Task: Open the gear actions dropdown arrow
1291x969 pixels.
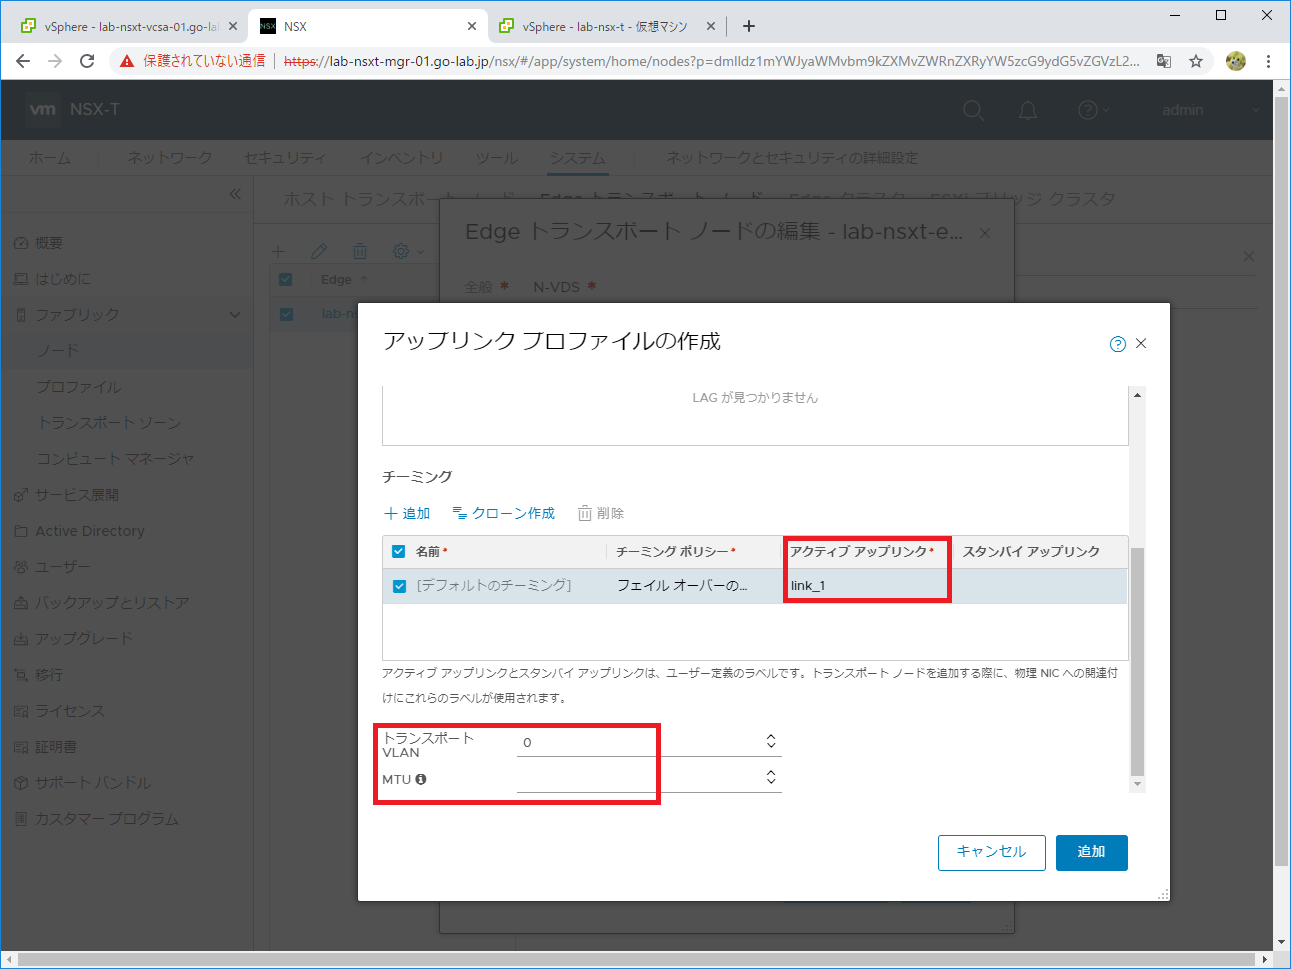Action: click(x=420, y=252)
